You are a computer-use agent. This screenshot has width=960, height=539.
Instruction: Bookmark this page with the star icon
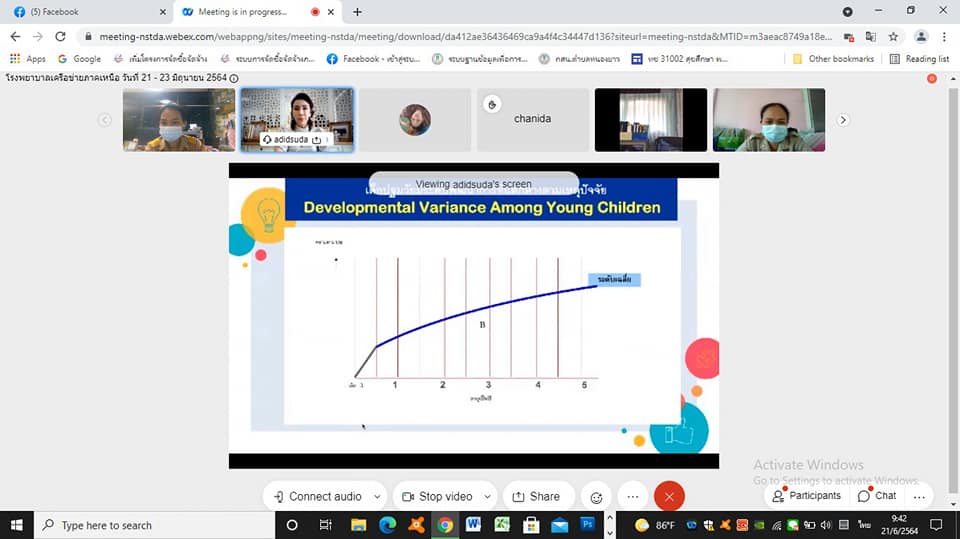point(893,37)
